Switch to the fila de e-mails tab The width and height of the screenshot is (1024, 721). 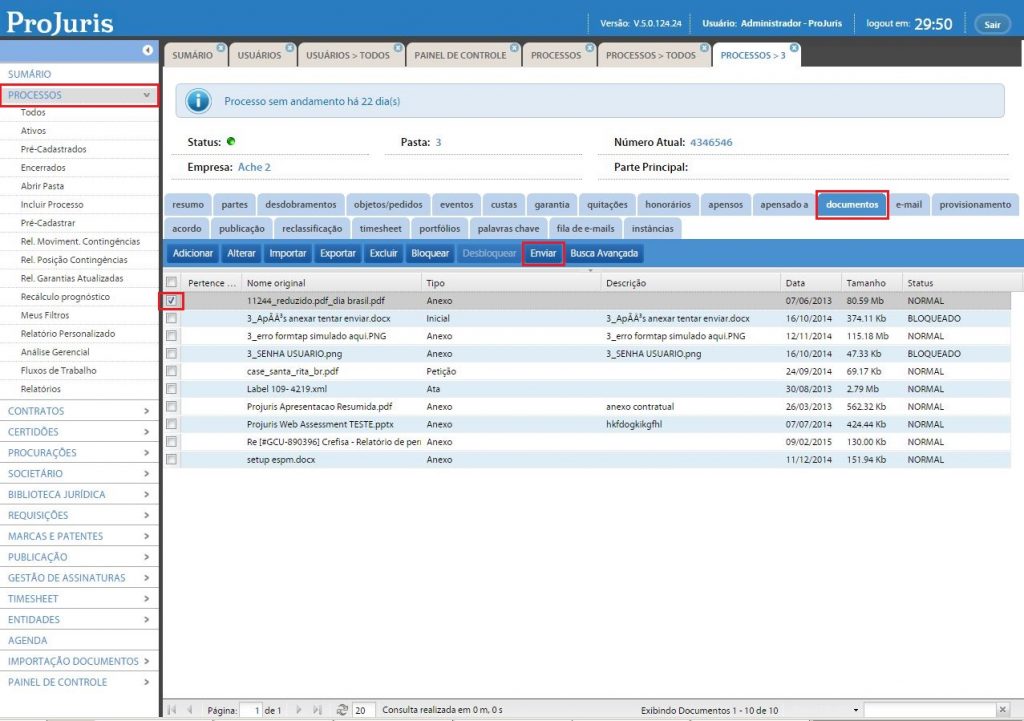585,229
